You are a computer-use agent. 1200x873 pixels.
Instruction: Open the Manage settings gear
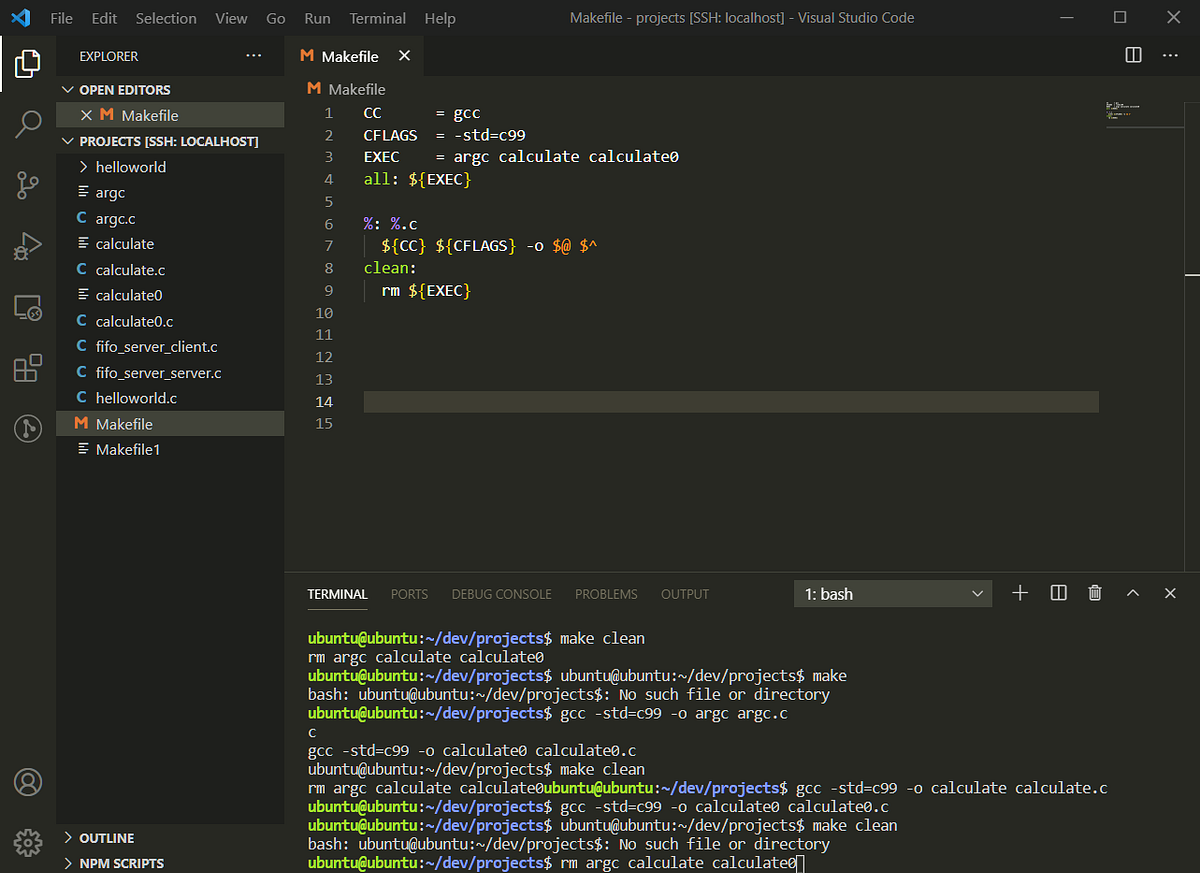(27, 843)
